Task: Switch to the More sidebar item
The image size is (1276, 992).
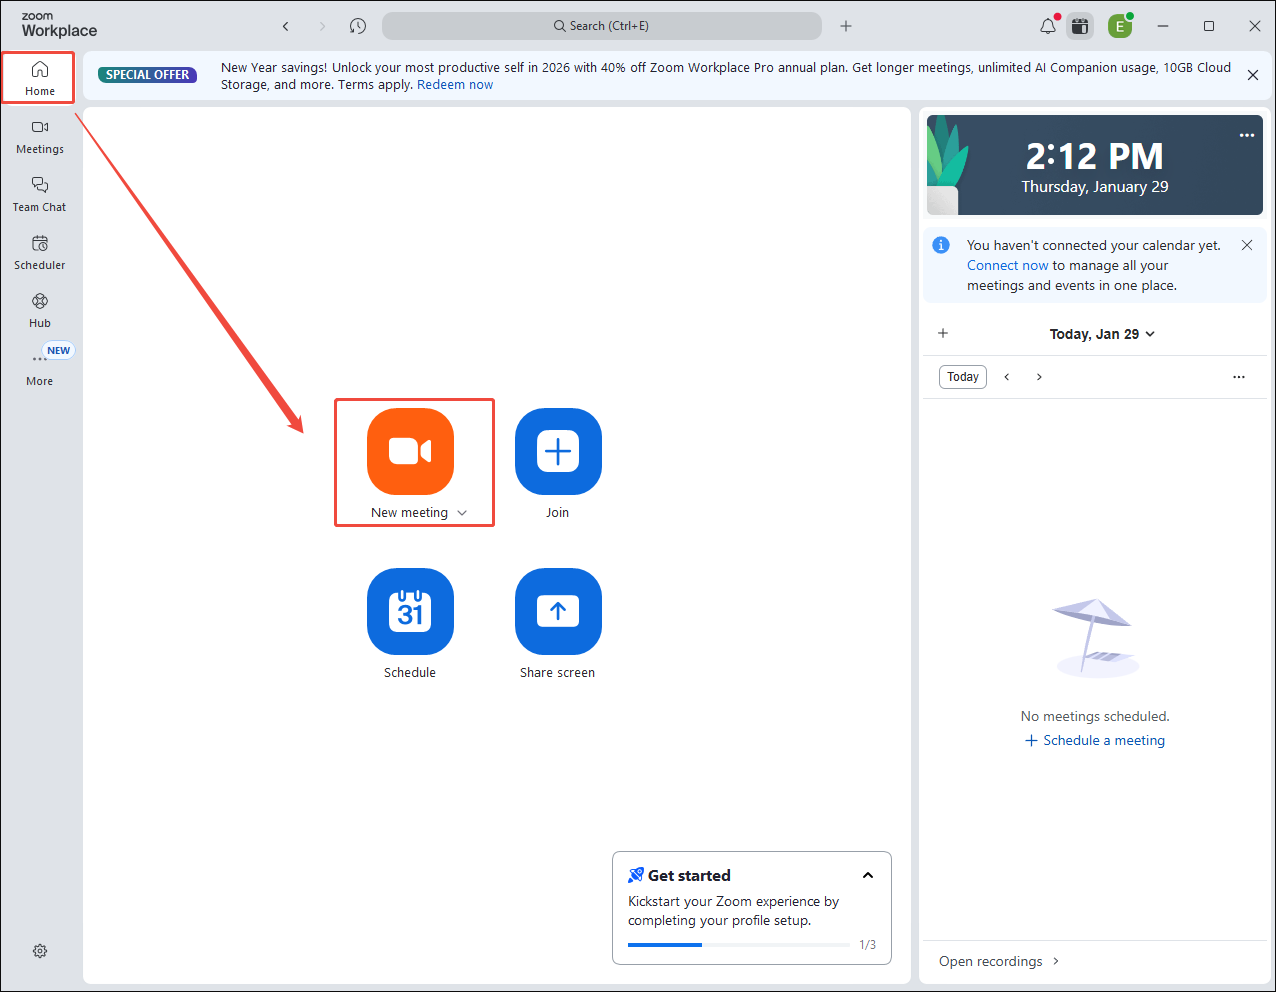Action: [x=39, y=368]
